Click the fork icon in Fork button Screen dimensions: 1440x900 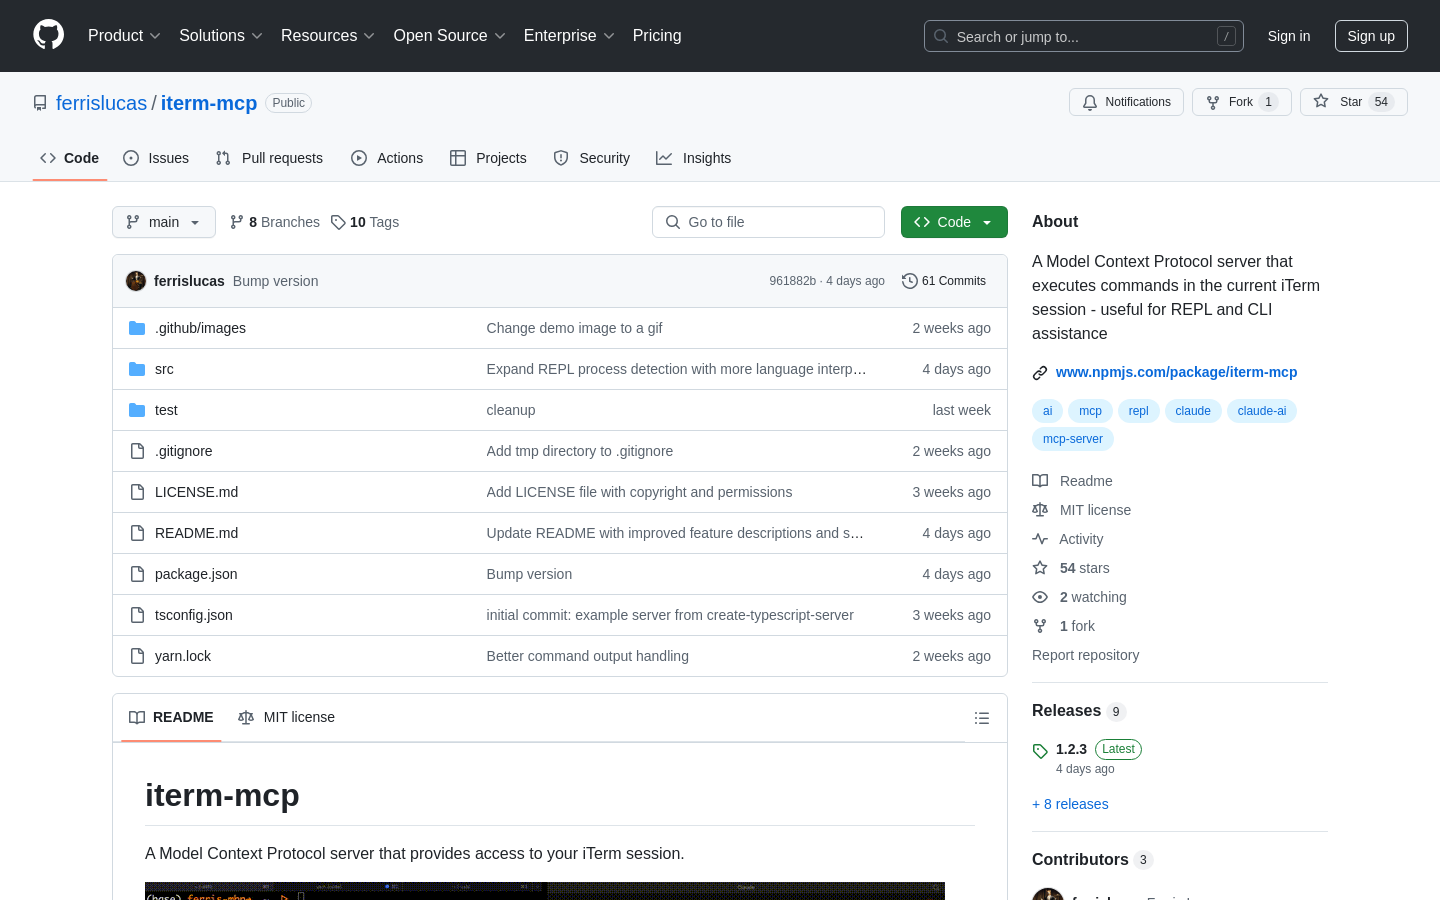1213,102
